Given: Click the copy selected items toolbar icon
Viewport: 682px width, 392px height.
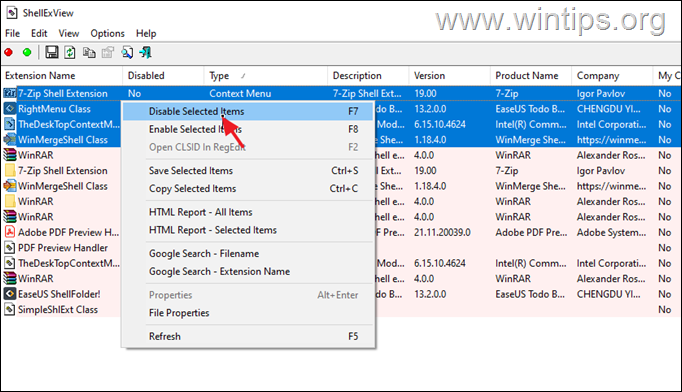Looking at the screenshot, I should tap(89, 53).
